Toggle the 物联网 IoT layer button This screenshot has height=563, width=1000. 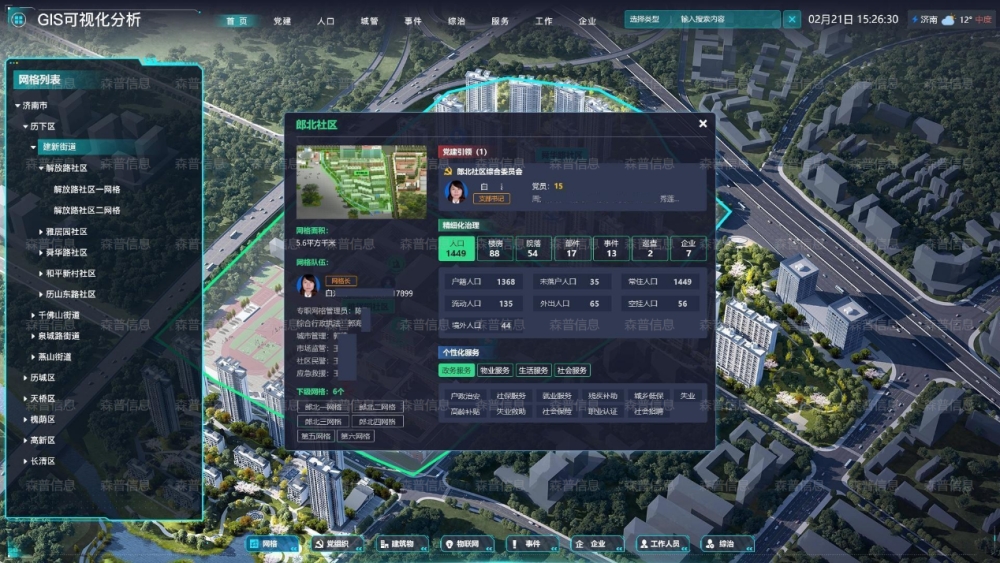tap(466, 544)
